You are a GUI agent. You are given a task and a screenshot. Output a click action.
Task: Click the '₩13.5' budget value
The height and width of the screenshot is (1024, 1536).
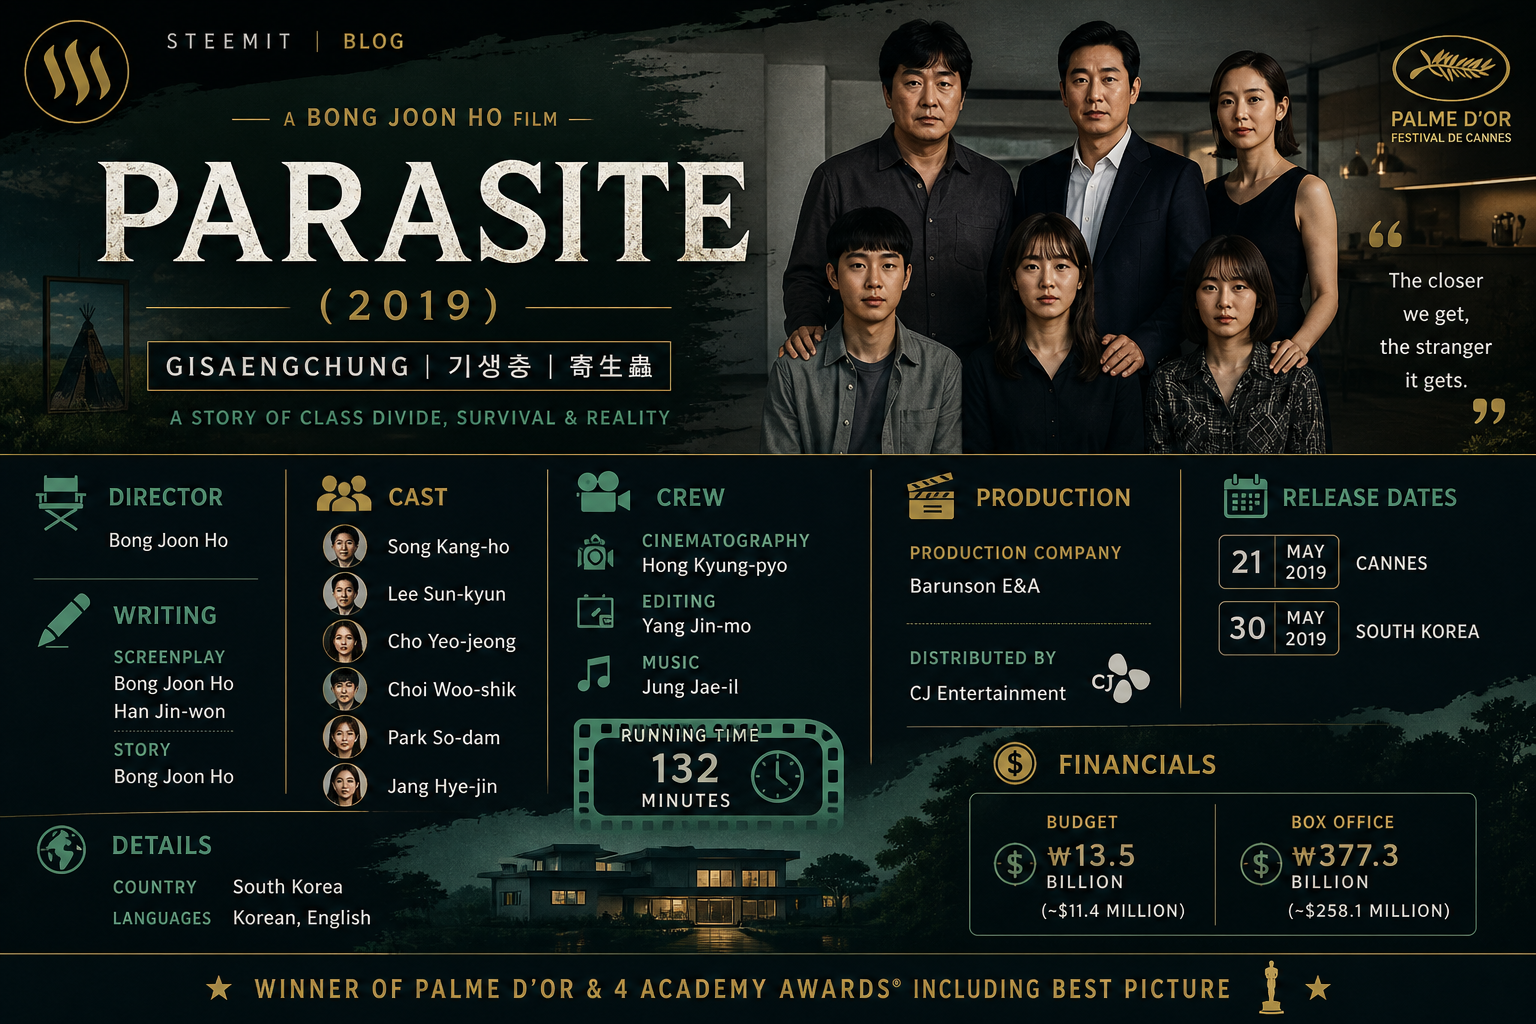point(1091,856)
